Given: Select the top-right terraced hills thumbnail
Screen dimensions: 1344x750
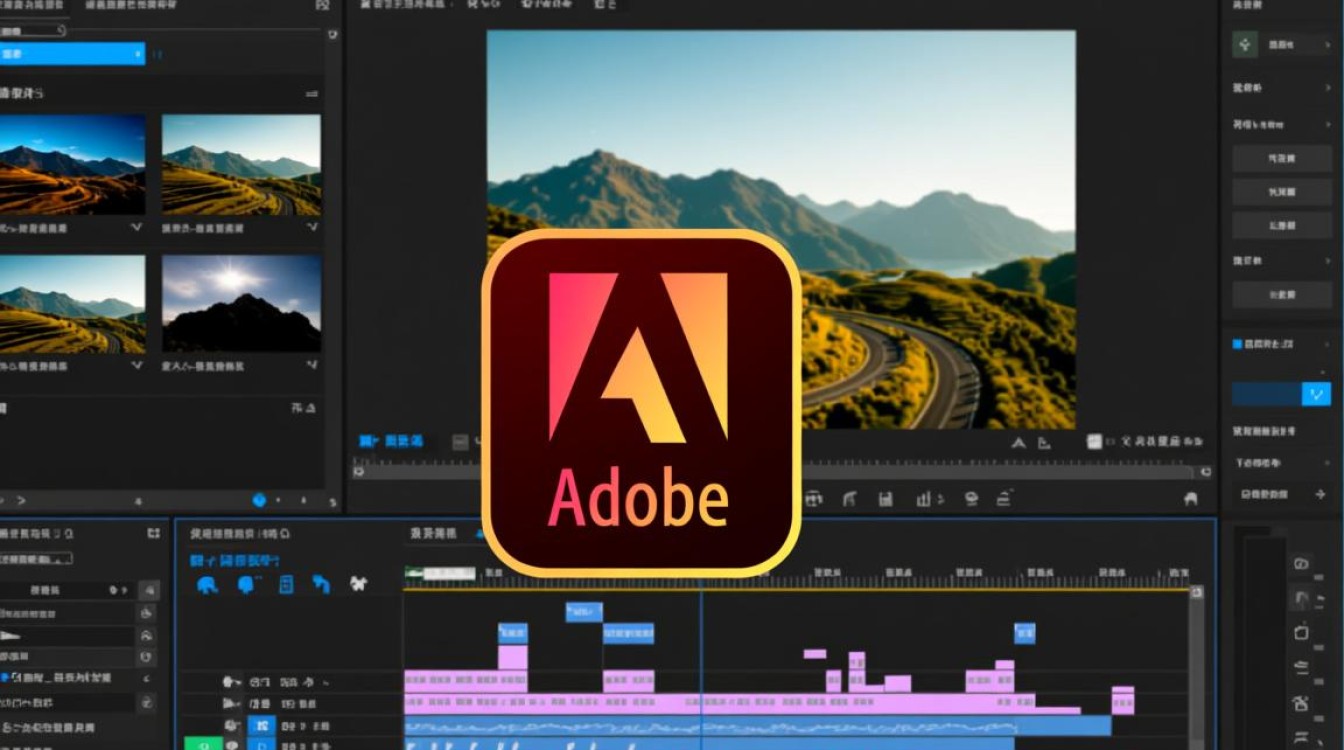Looking at the screenshot, I should [241, 164].
